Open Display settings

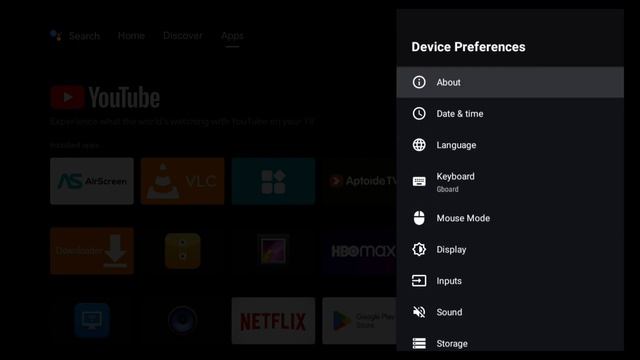click(x=510, y=249)
